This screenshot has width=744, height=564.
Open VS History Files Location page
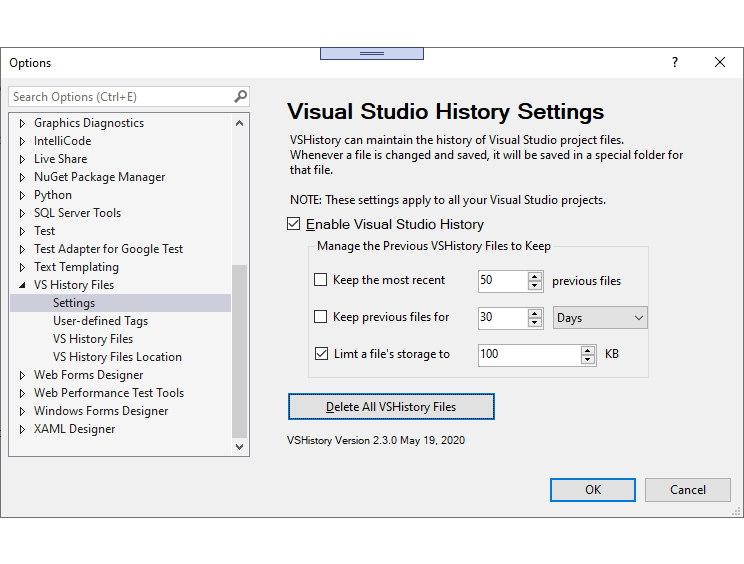[x=117, y=357]
